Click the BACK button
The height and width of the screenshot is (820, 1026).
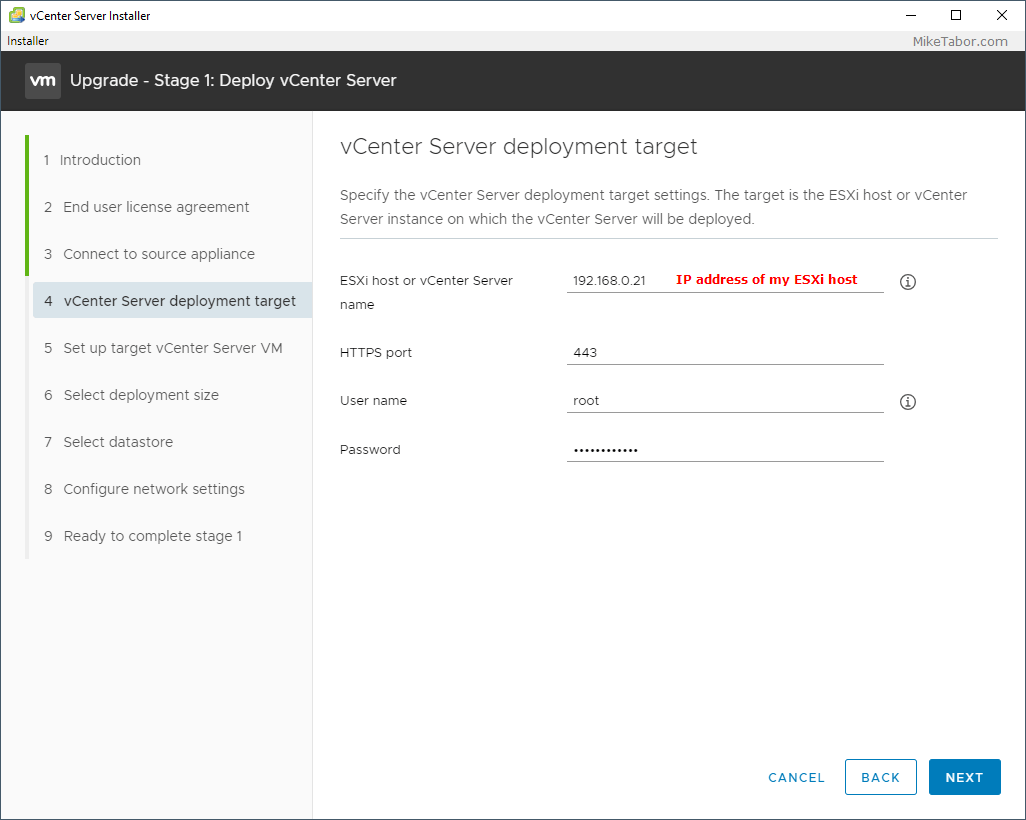[881, 777]
